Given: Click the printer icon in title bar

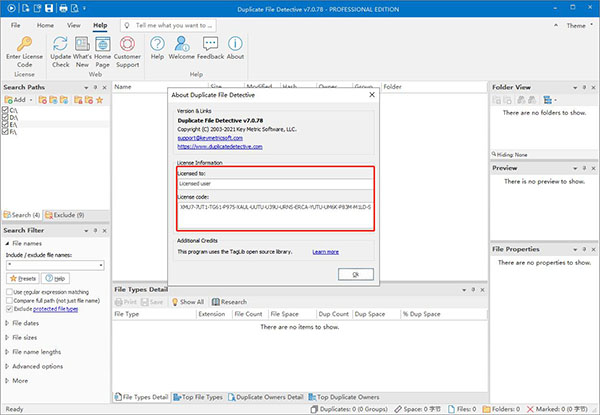Looking at the screenshot, I should click(x=64, y=8).
